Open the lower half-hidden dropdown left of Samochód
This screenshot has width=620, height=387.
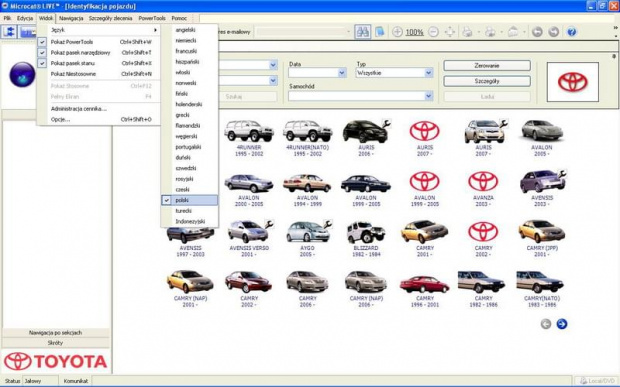(273, 81)
